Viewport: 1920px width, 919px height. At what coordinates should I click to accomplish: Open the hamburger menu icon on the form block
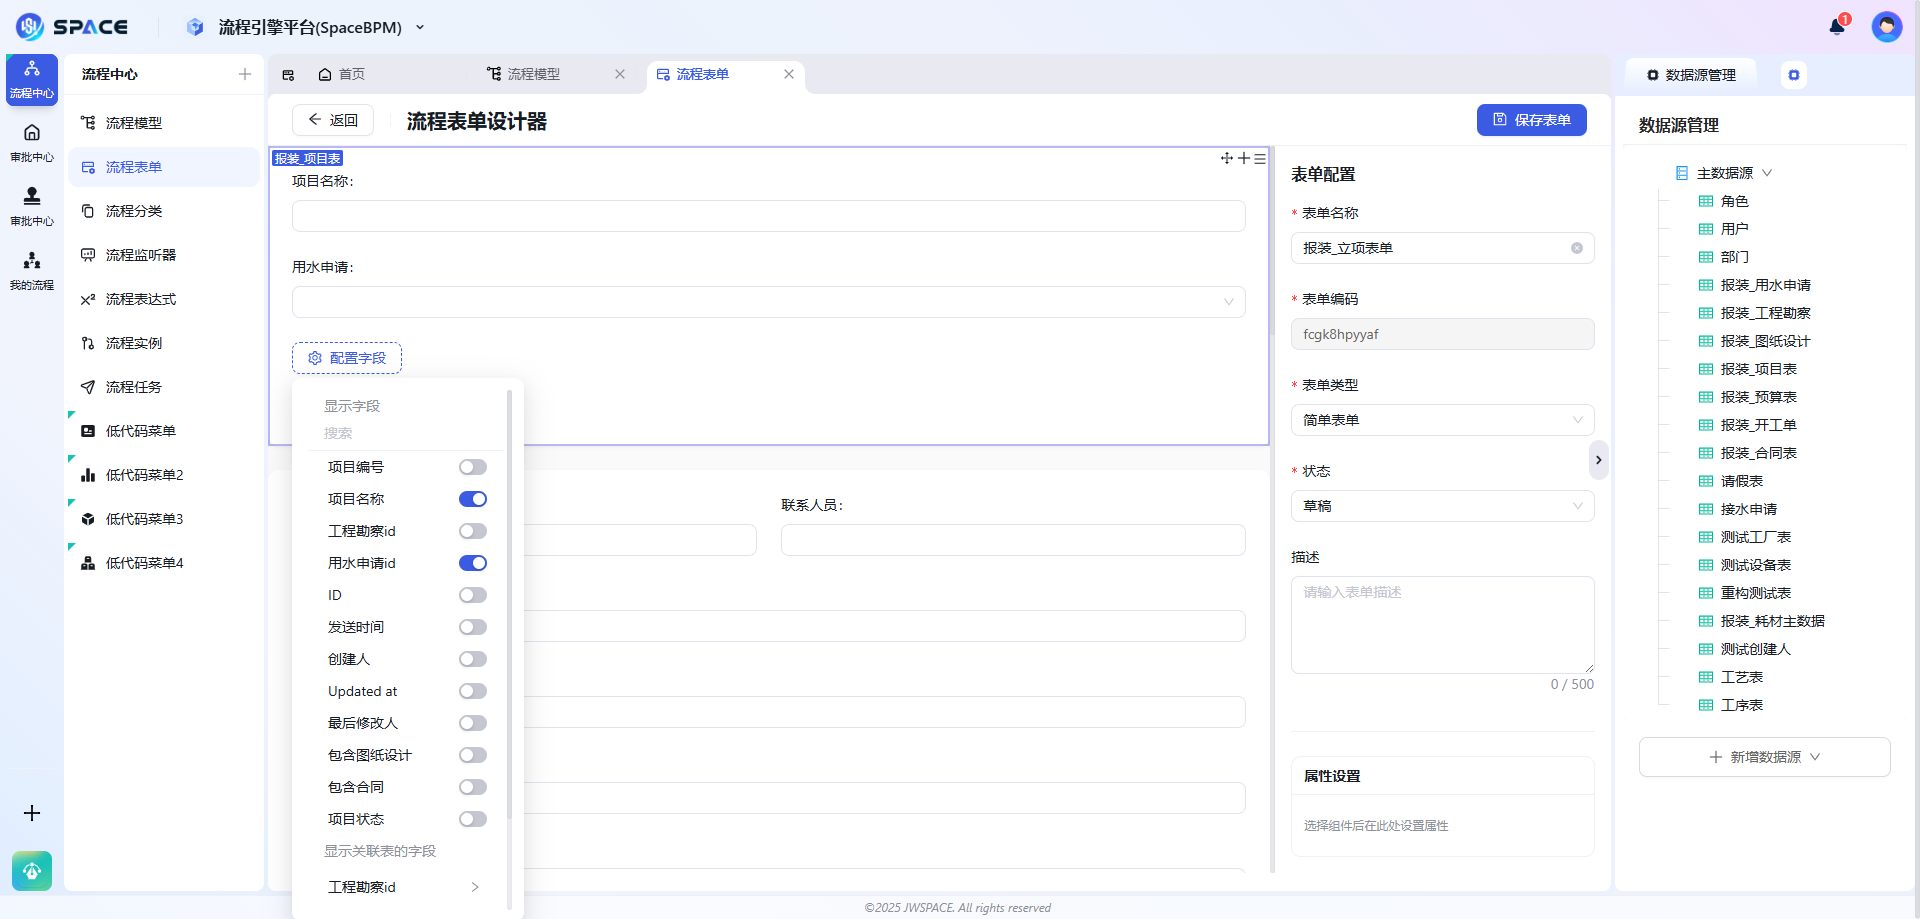tap(1259, 158)
